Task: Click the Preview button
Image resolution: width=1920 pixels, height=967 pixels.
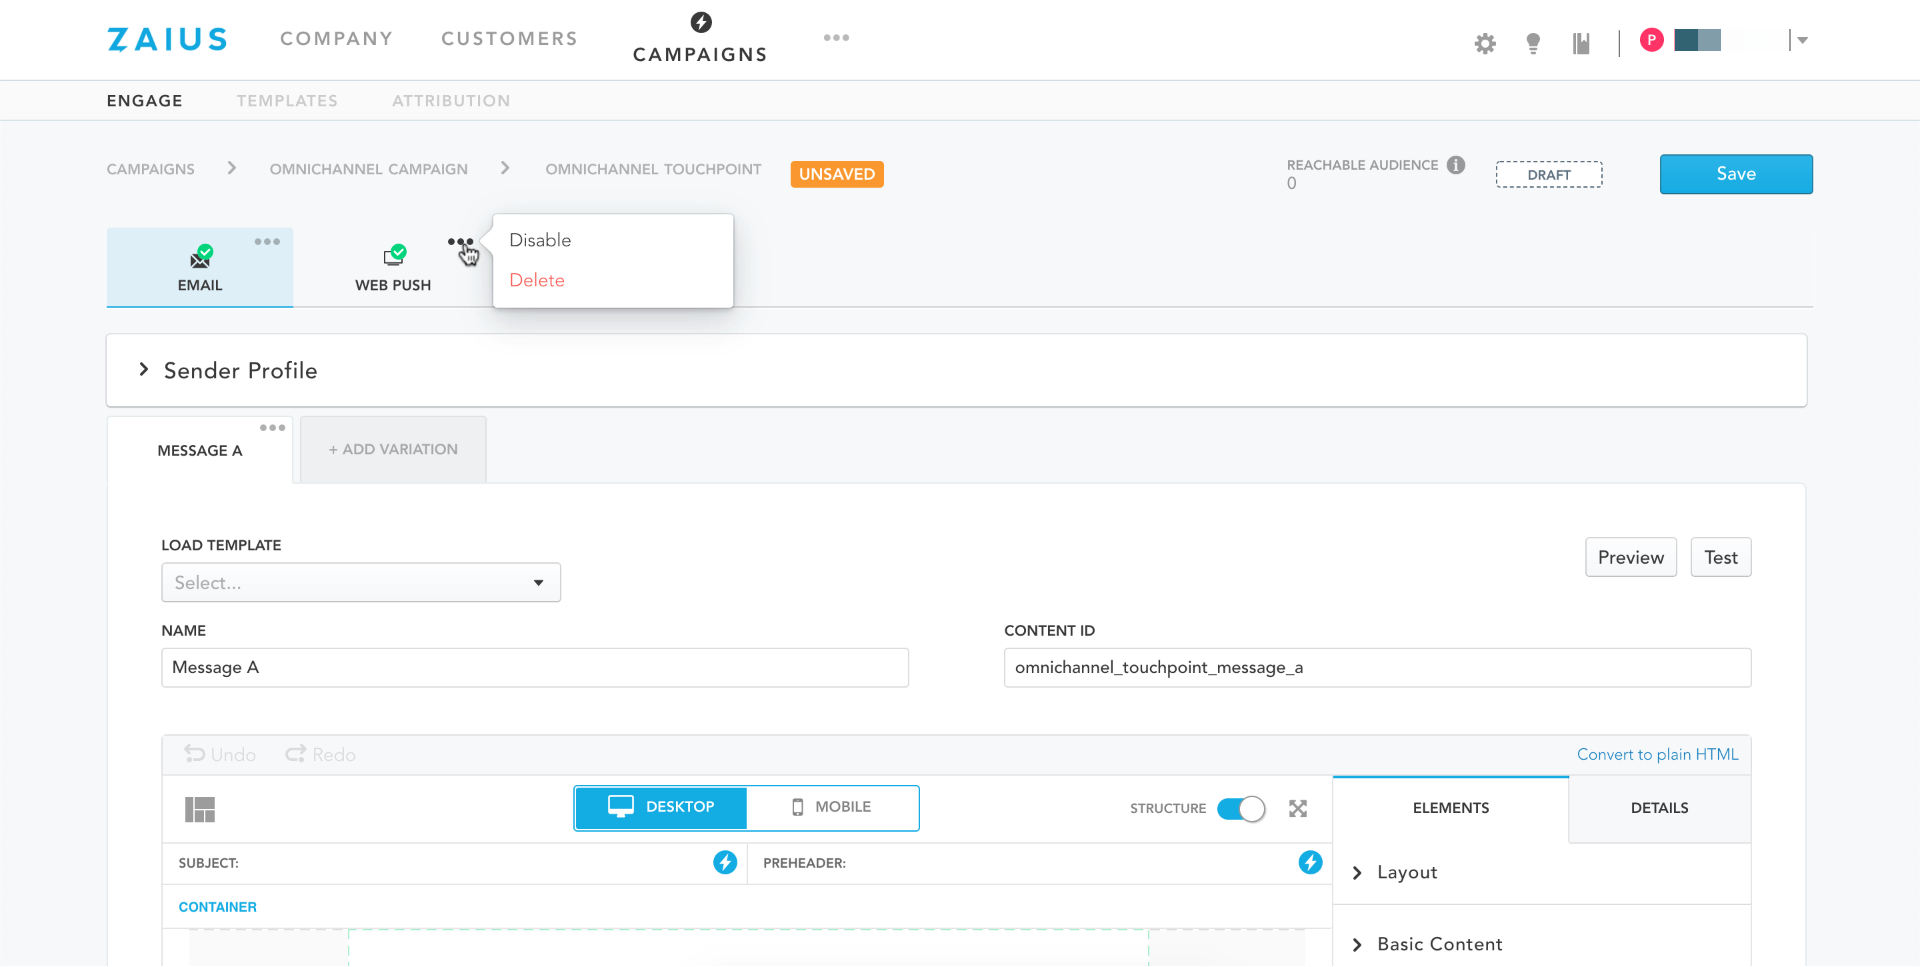Action: coord(1631,557)
